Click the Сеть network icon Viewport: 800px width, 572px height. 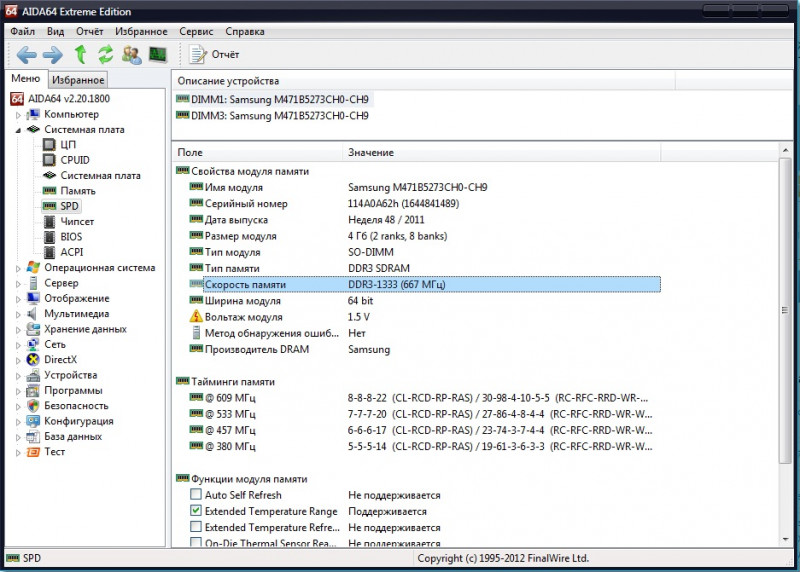(33, 344)
